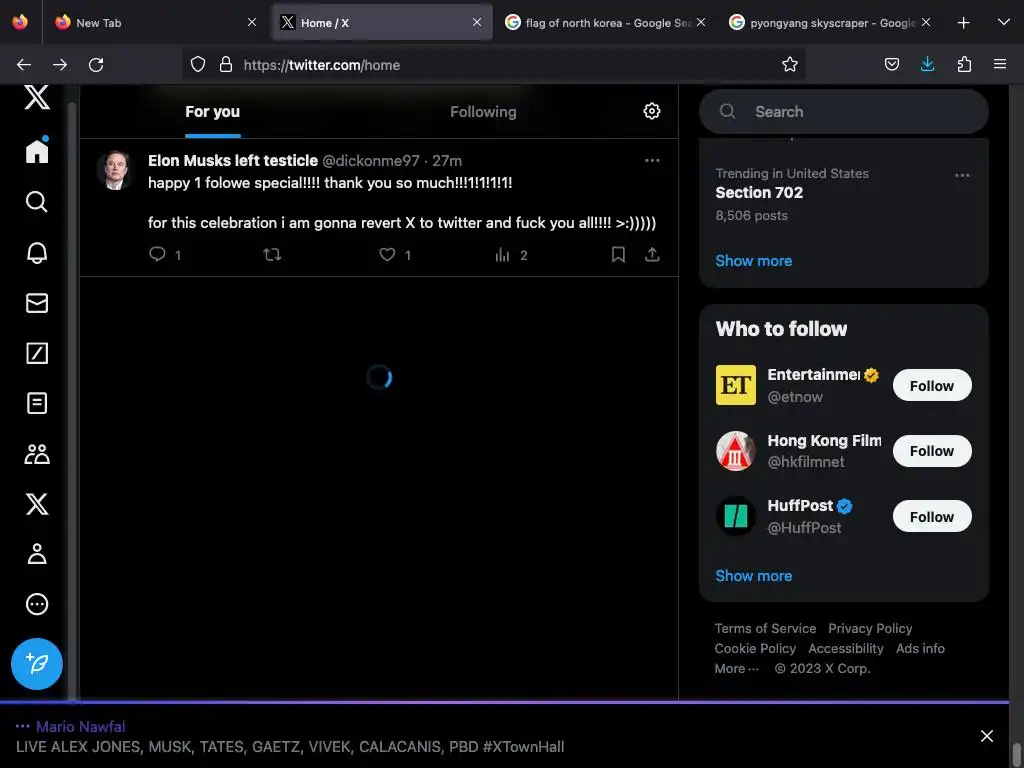This screenshot has width=1024, height=768.
Task: Like the Elon Musks post
Action: click(387, 254)
